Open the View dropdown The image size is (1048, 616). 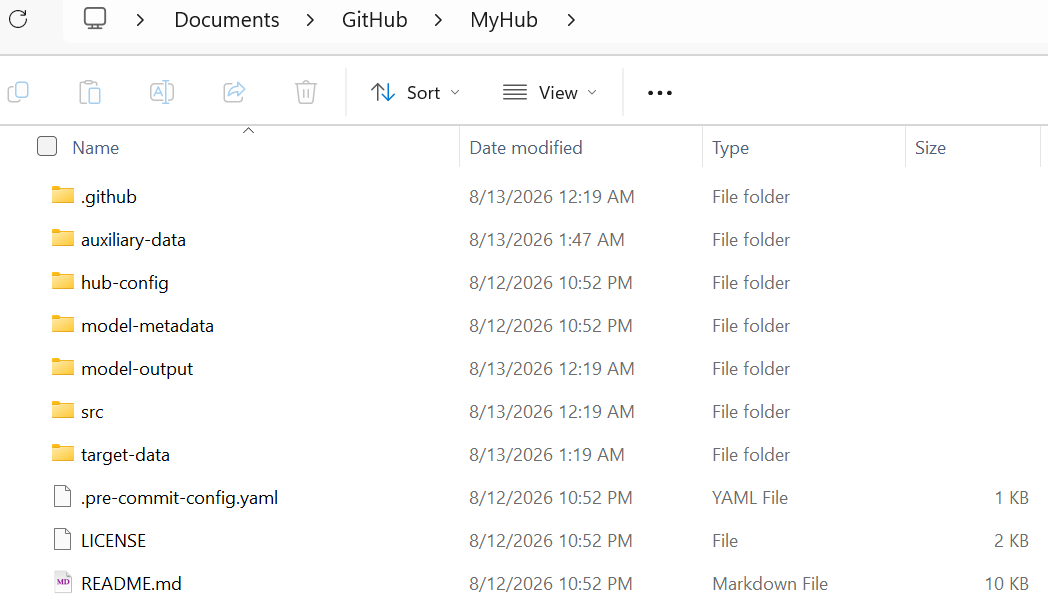pos(549,92)
